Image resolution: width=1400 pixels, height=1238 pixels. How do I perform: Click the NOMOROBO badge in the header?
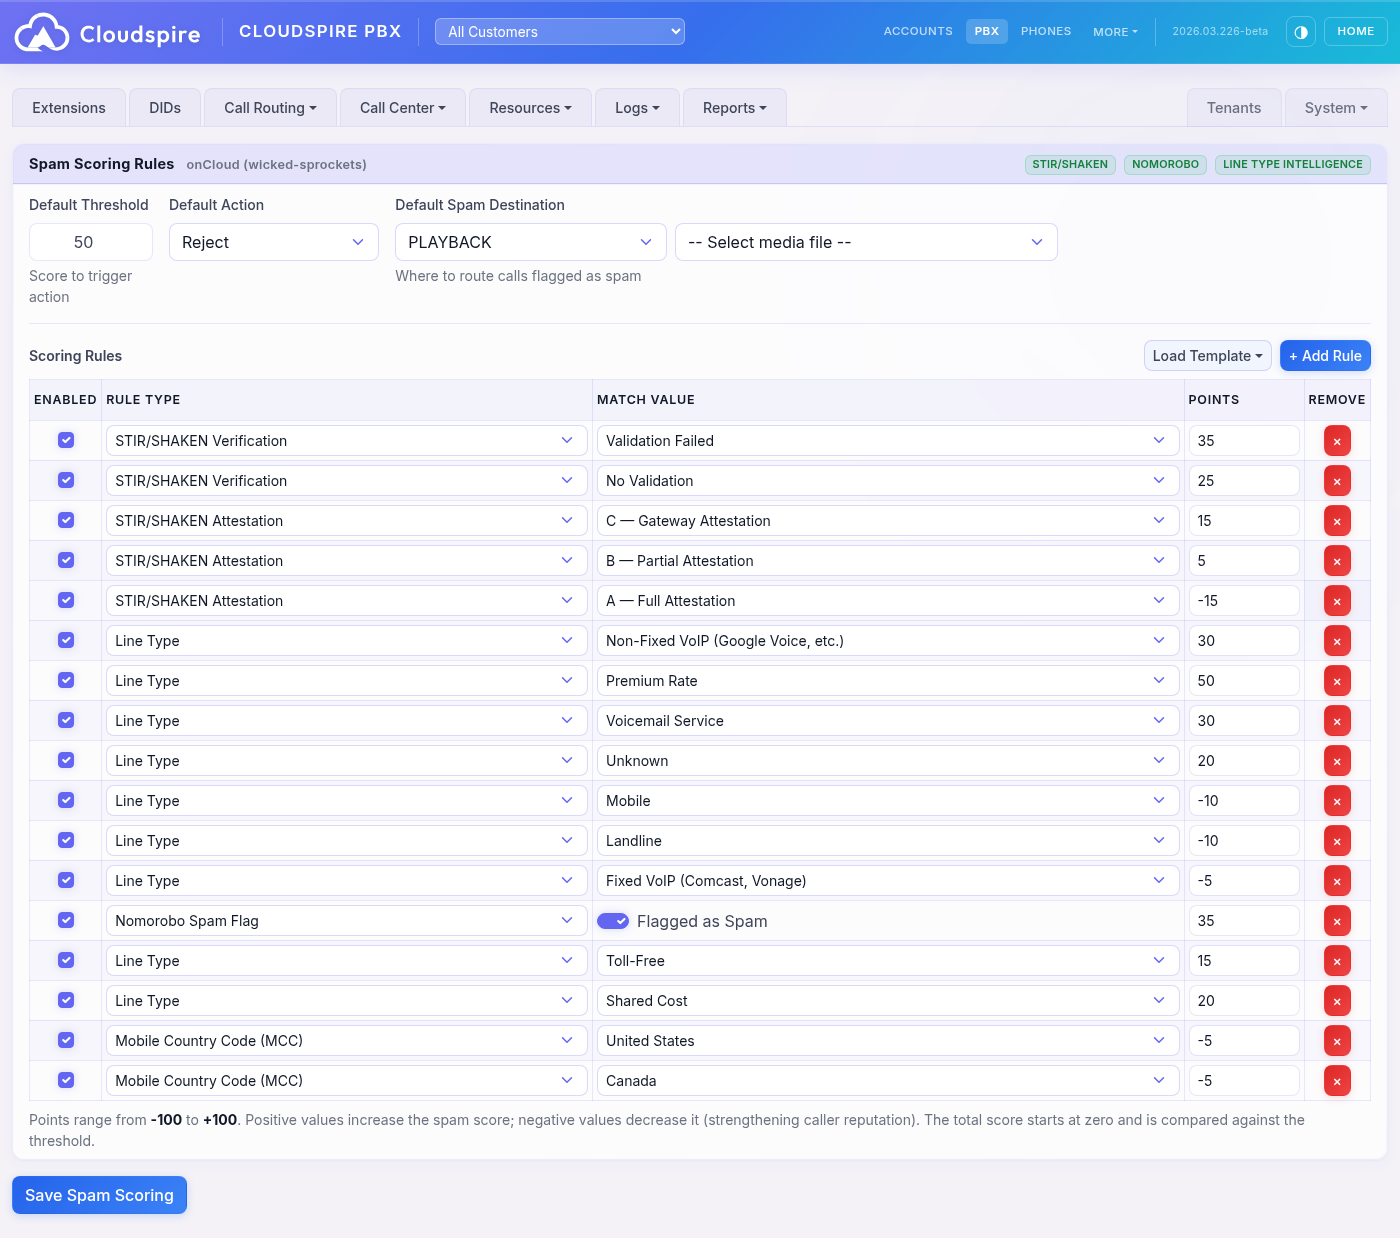coord(1165,164)
